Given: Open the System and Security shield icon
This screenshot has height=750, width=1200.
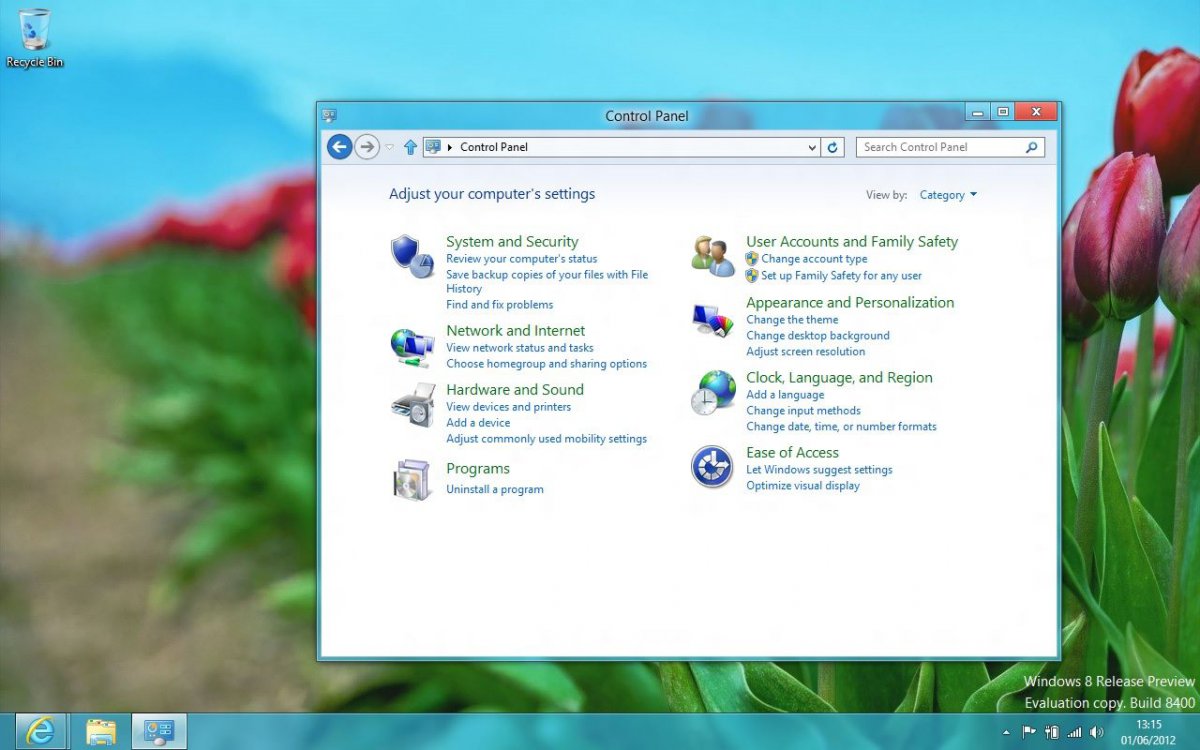Looking at the screenshot, I should pos(411,256).
